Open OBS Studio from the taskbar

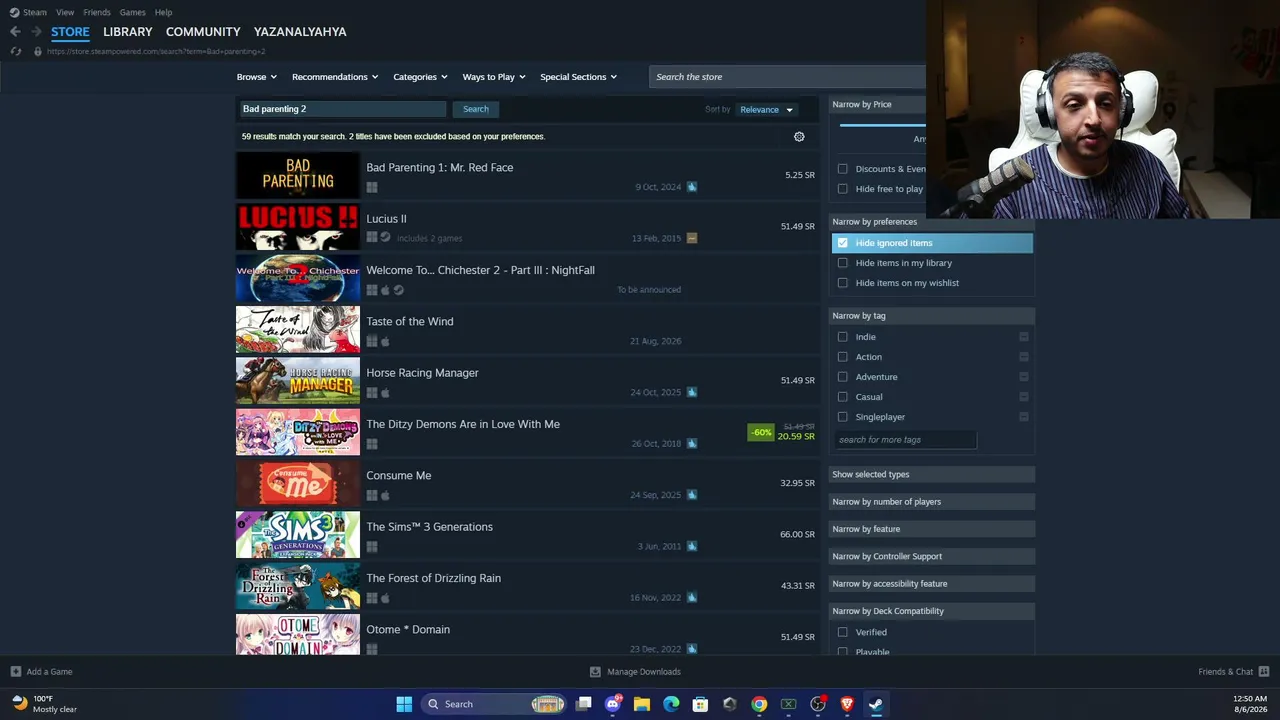pos(818,704)
